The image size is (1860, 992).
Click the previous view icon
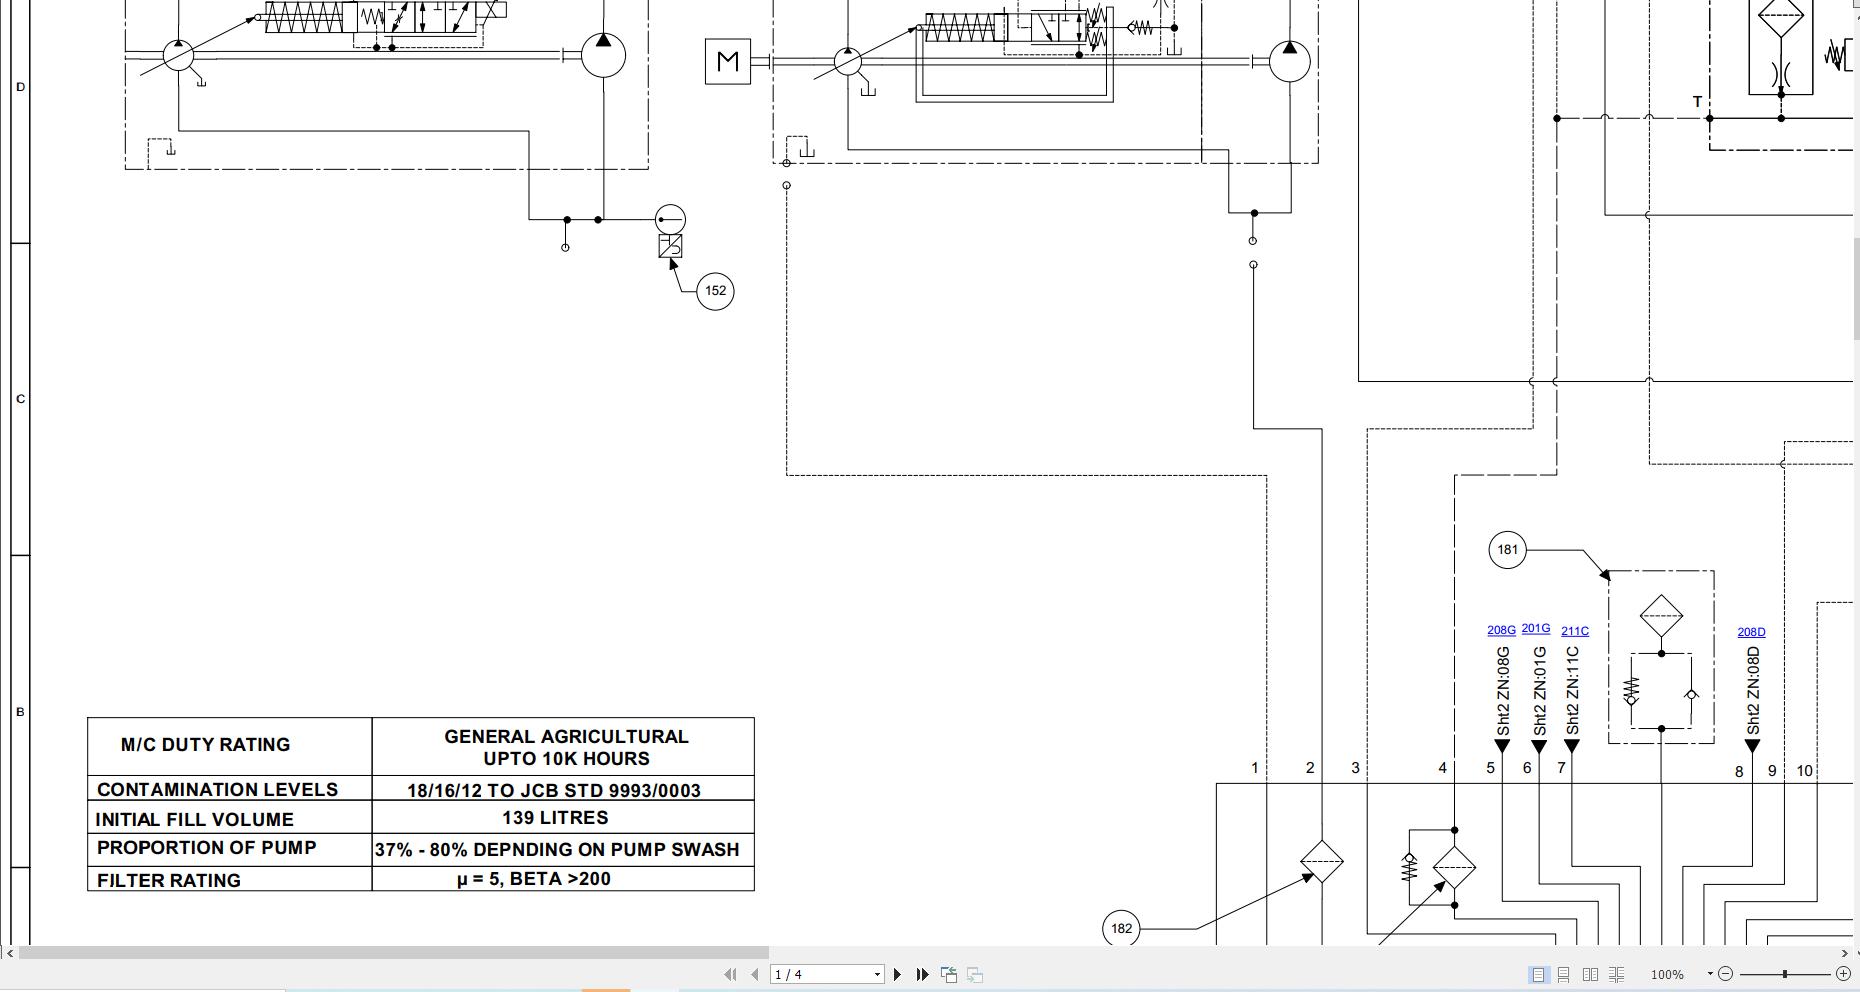[x=949, y=974]
